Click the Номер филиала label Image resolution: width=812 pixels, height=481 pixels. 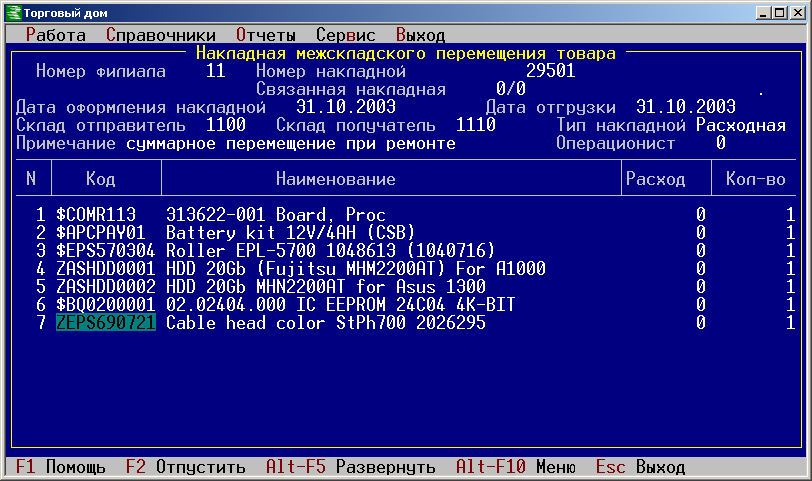click(x=101, y=70)
